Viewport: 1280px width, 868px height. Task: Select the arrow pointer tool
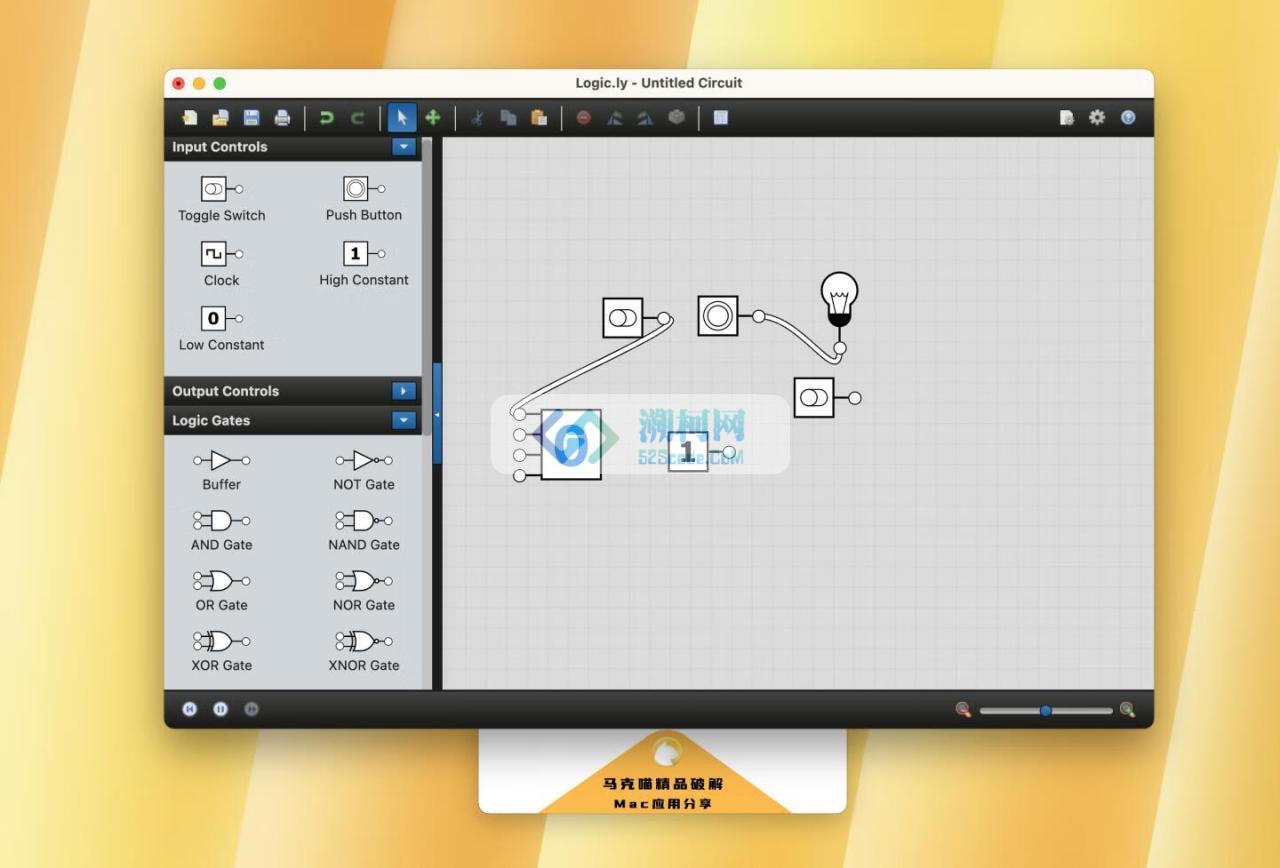point(402,118)
